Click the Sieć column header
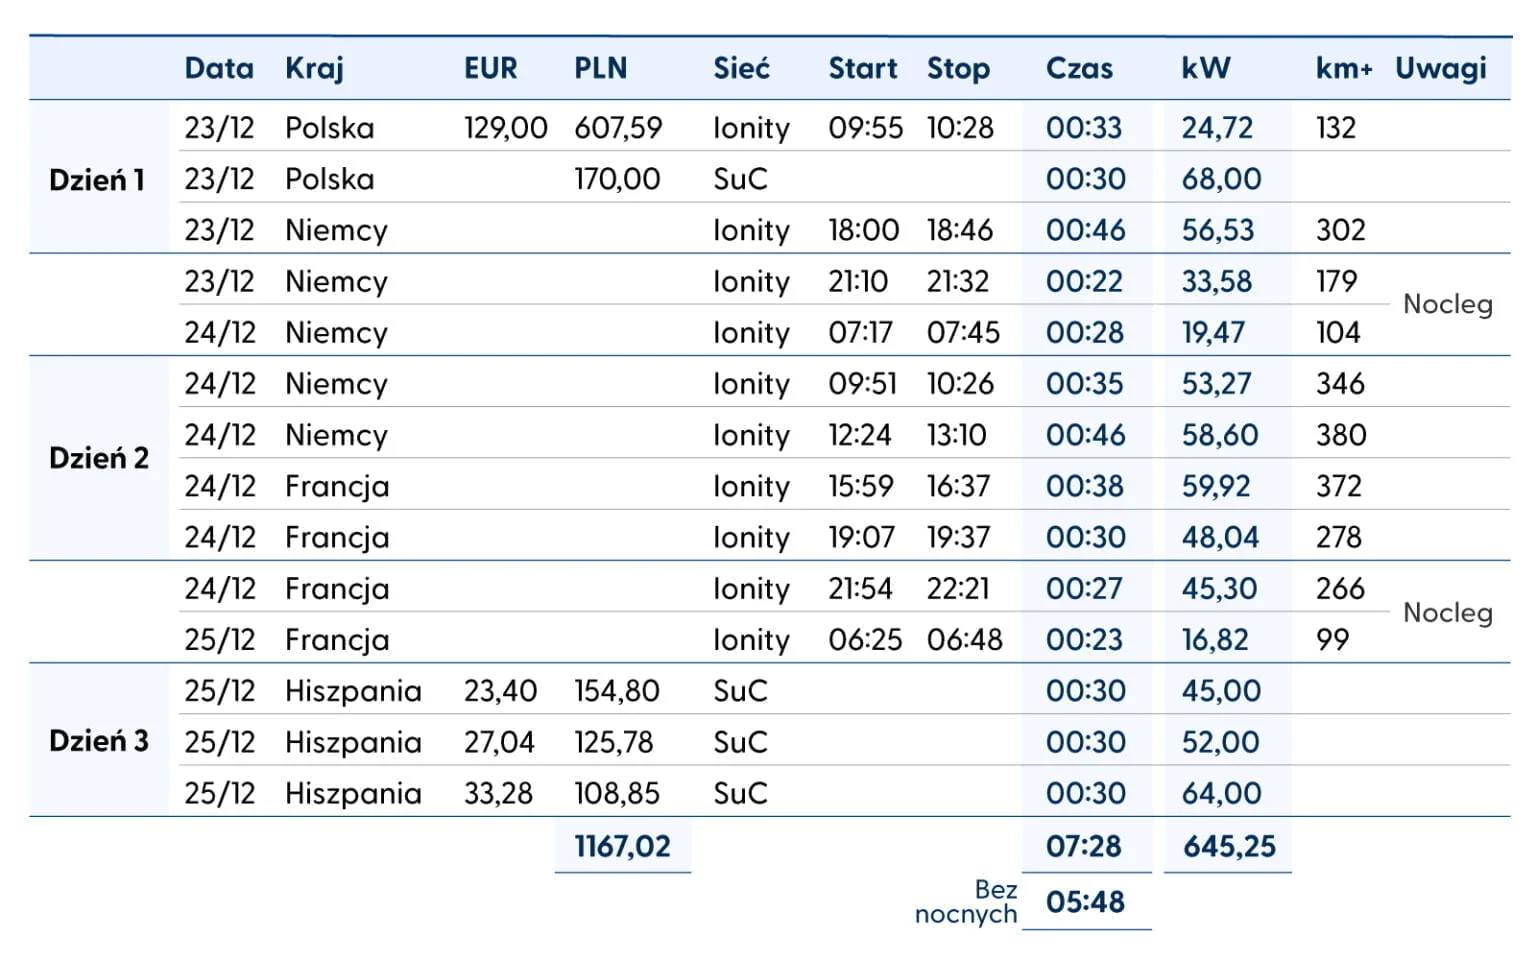 (x=741, y=68)
